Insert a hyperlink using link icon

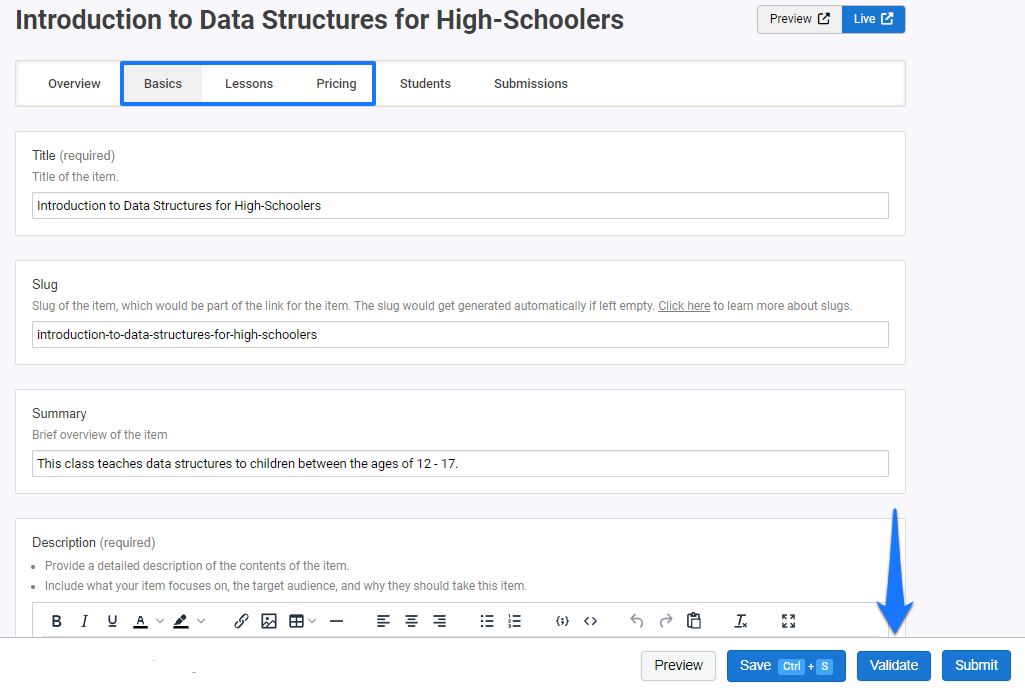coord(241,621)
